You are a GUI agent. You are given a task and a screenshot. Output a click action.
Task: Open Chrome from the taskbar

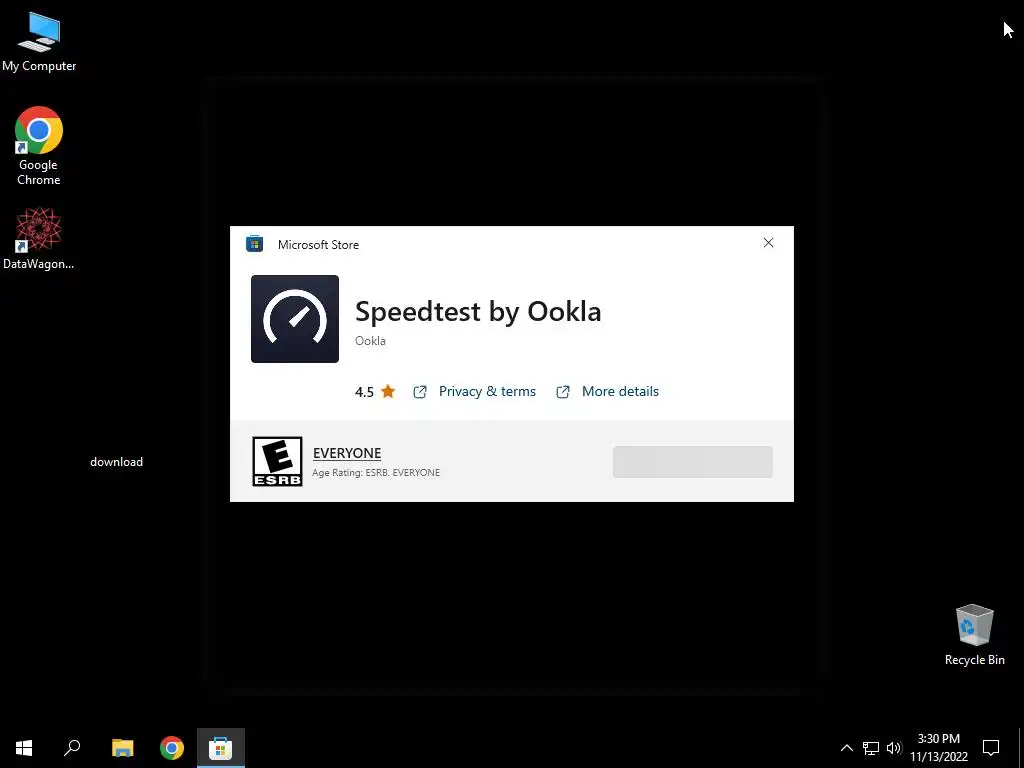[x=172, y=748]
